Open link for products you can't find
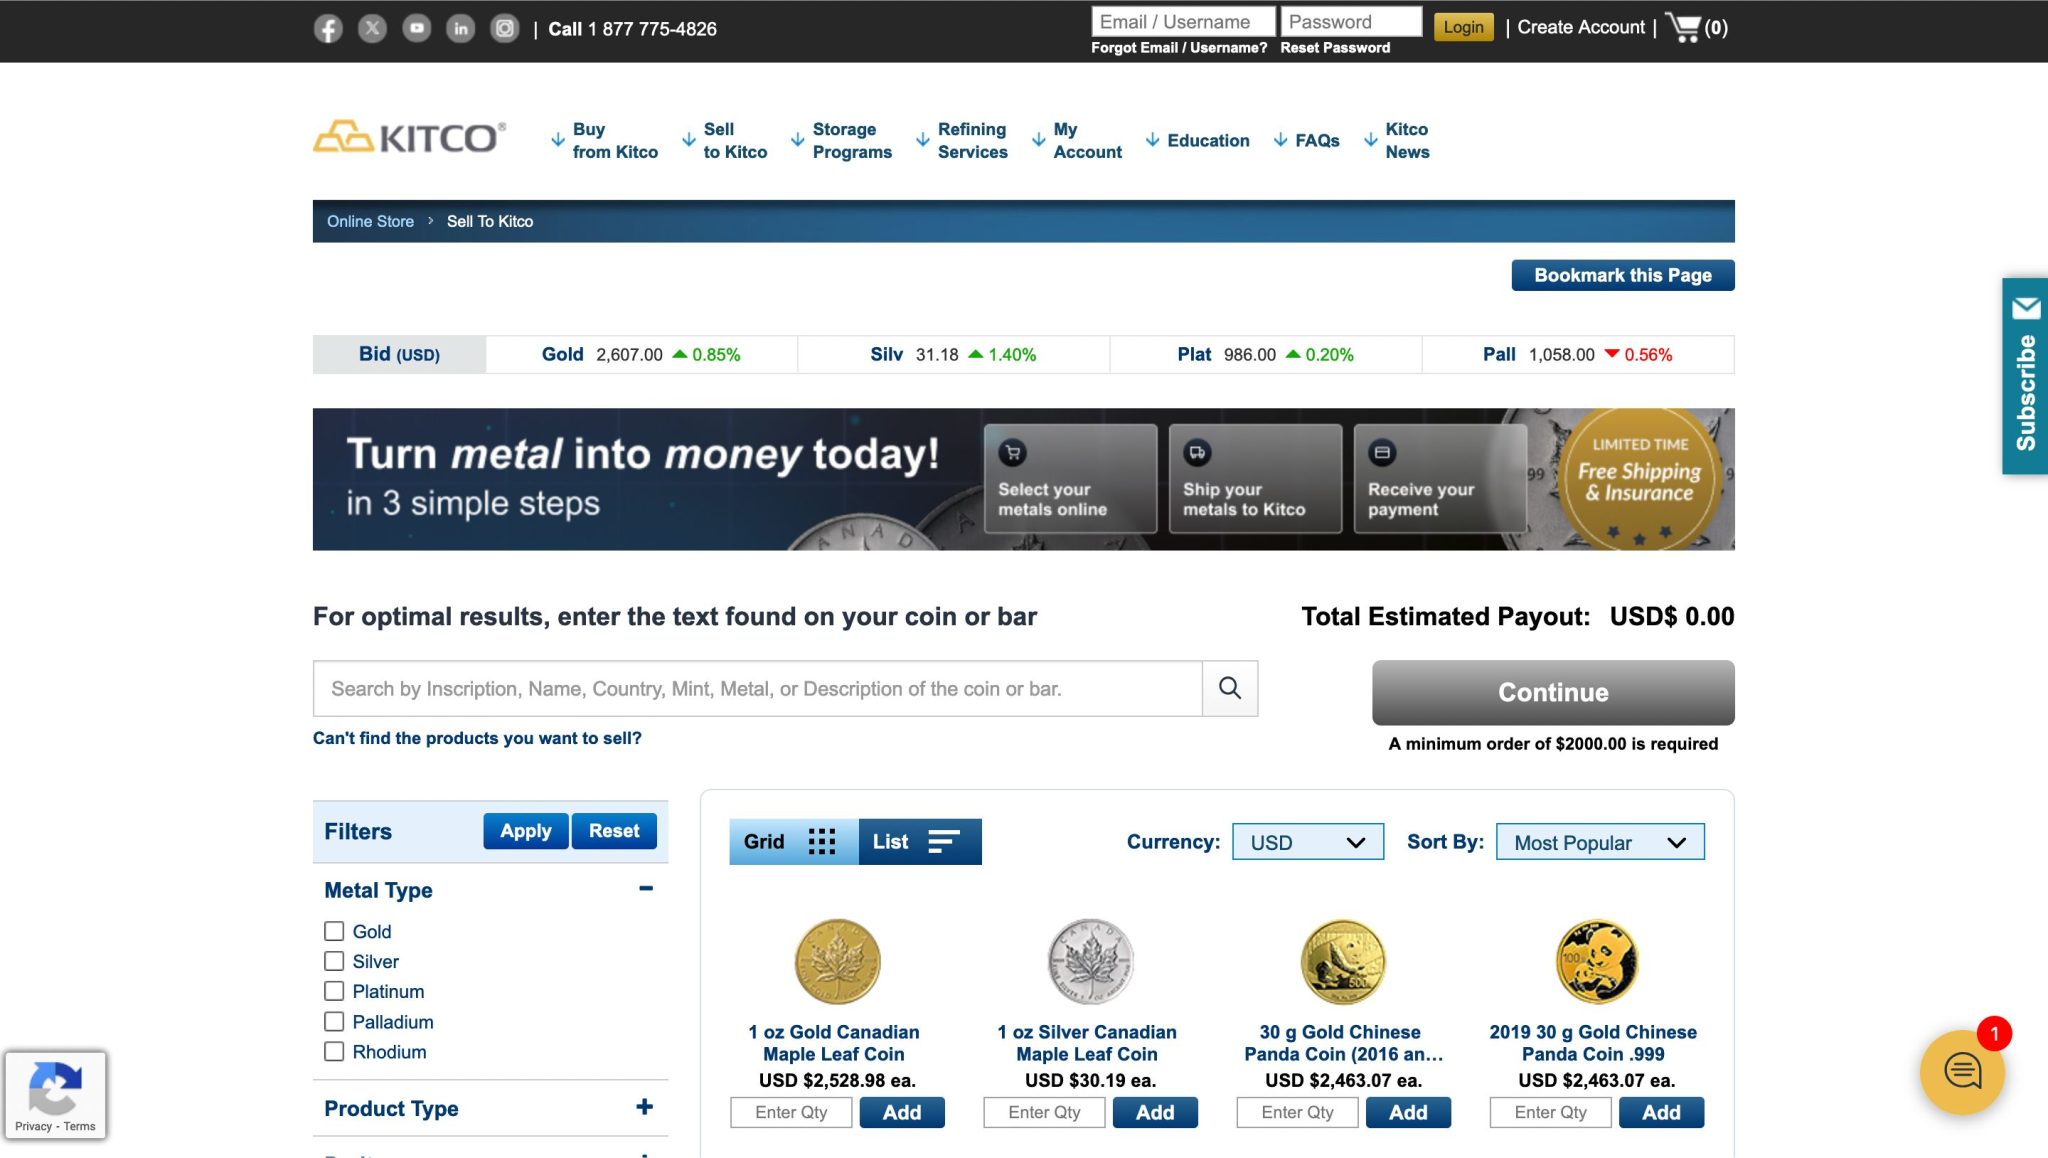This screenshot has height=1158, width=2048. click(x=477, y=738)
